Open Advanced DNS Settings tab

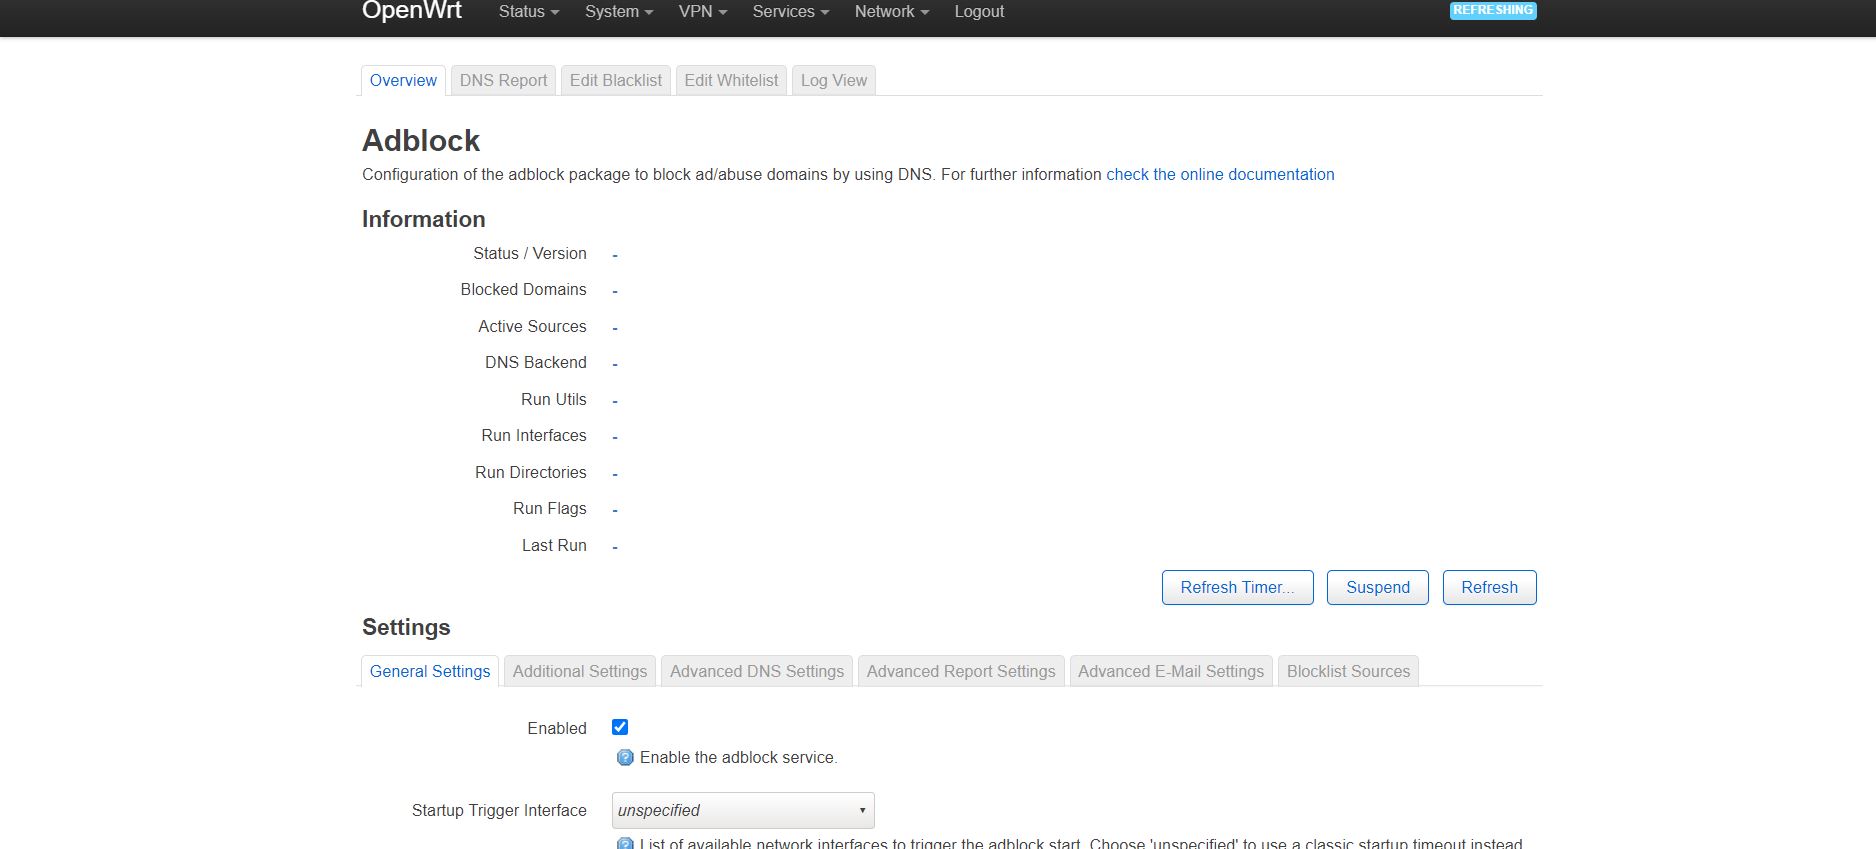[x=757, y=671]
